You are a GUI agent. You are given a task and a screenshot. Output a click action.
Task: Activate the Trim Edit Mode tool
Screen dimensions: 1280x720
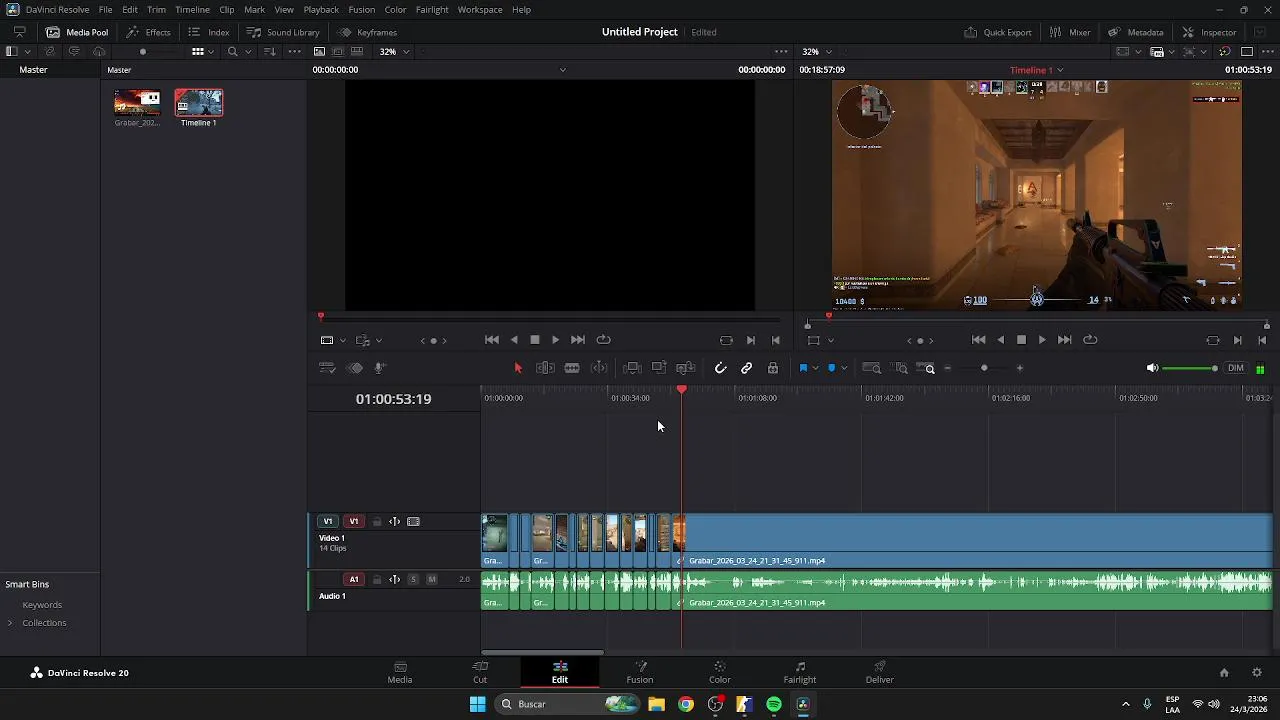(x=545, y=368)
